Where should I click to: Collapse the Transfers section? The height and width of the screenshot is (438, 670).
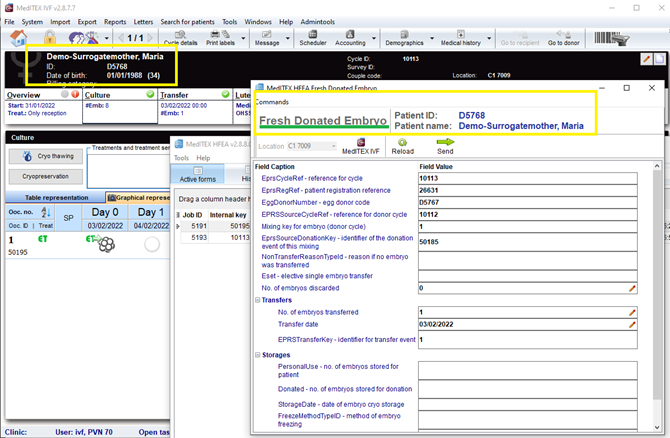(258, 300)
